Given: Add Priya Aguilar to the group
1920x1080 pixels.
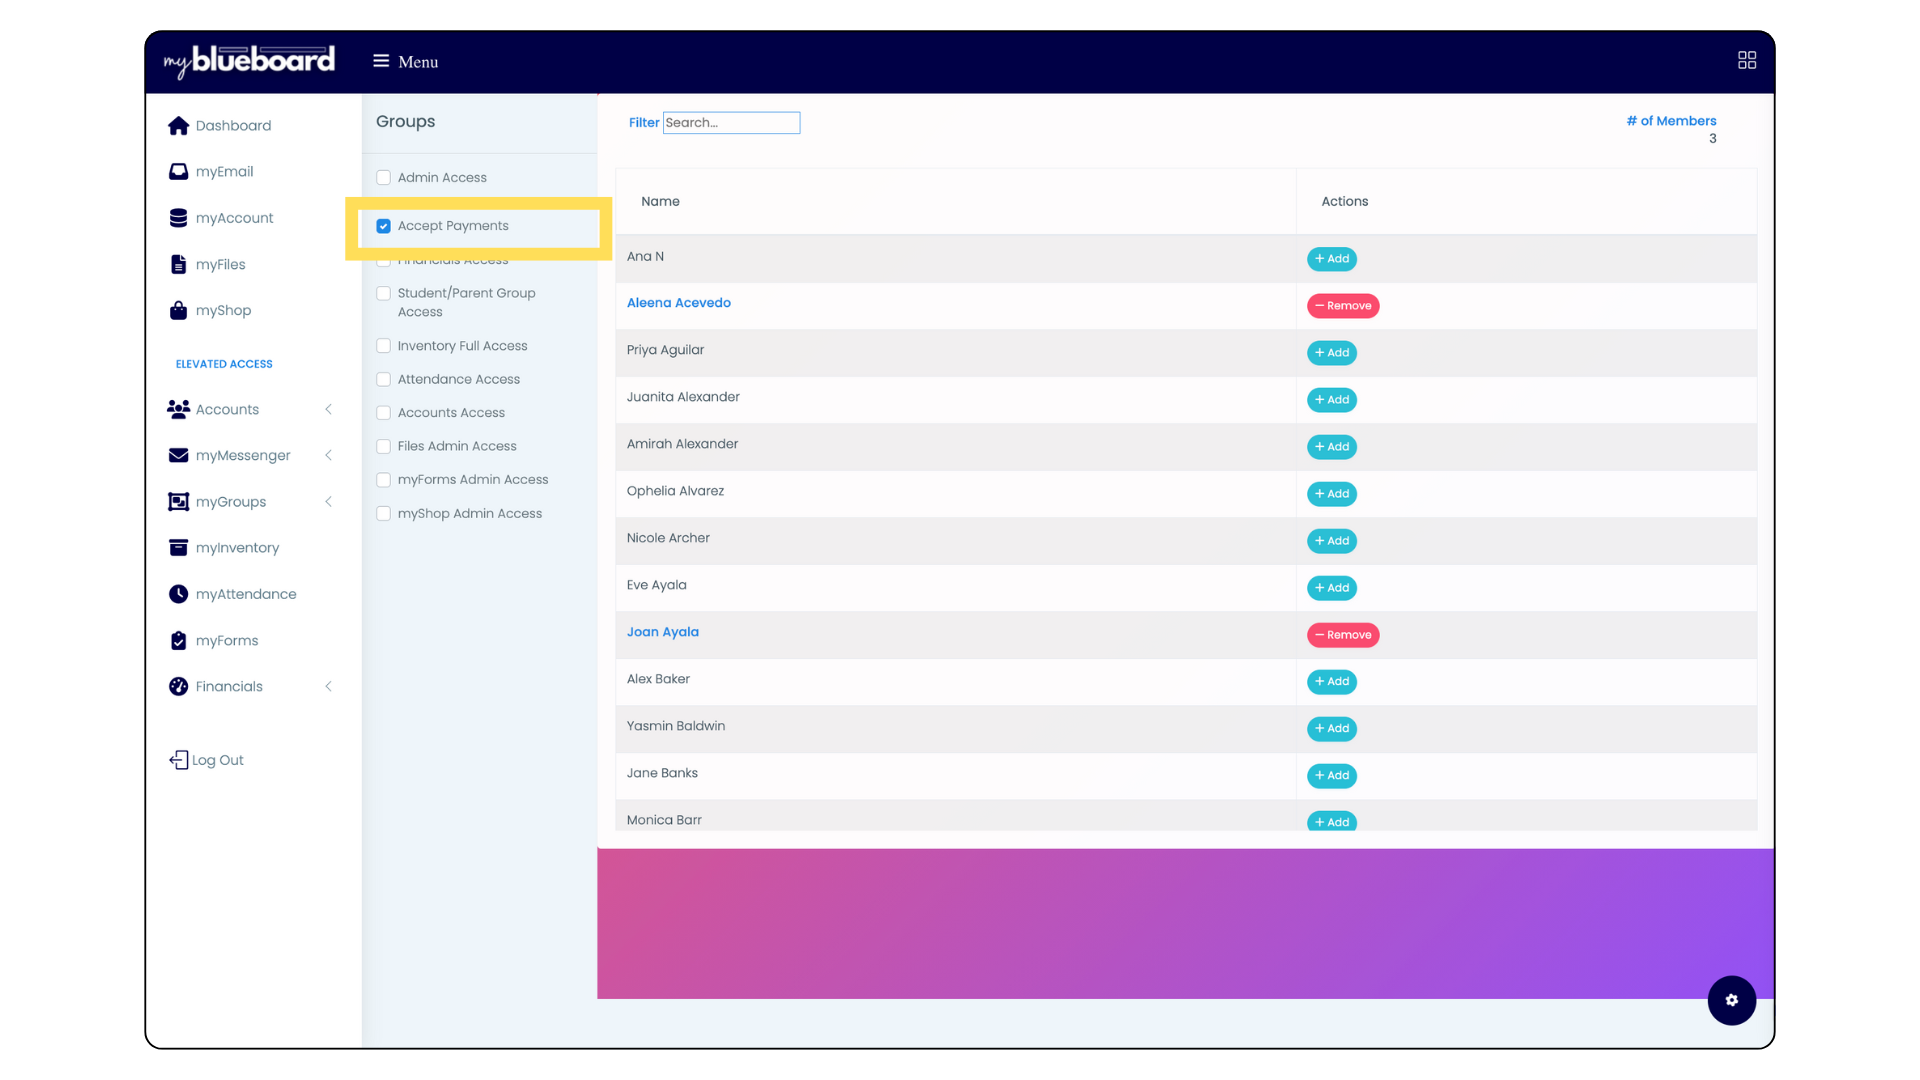Looking at the screenshot, I should [1331, 353].
